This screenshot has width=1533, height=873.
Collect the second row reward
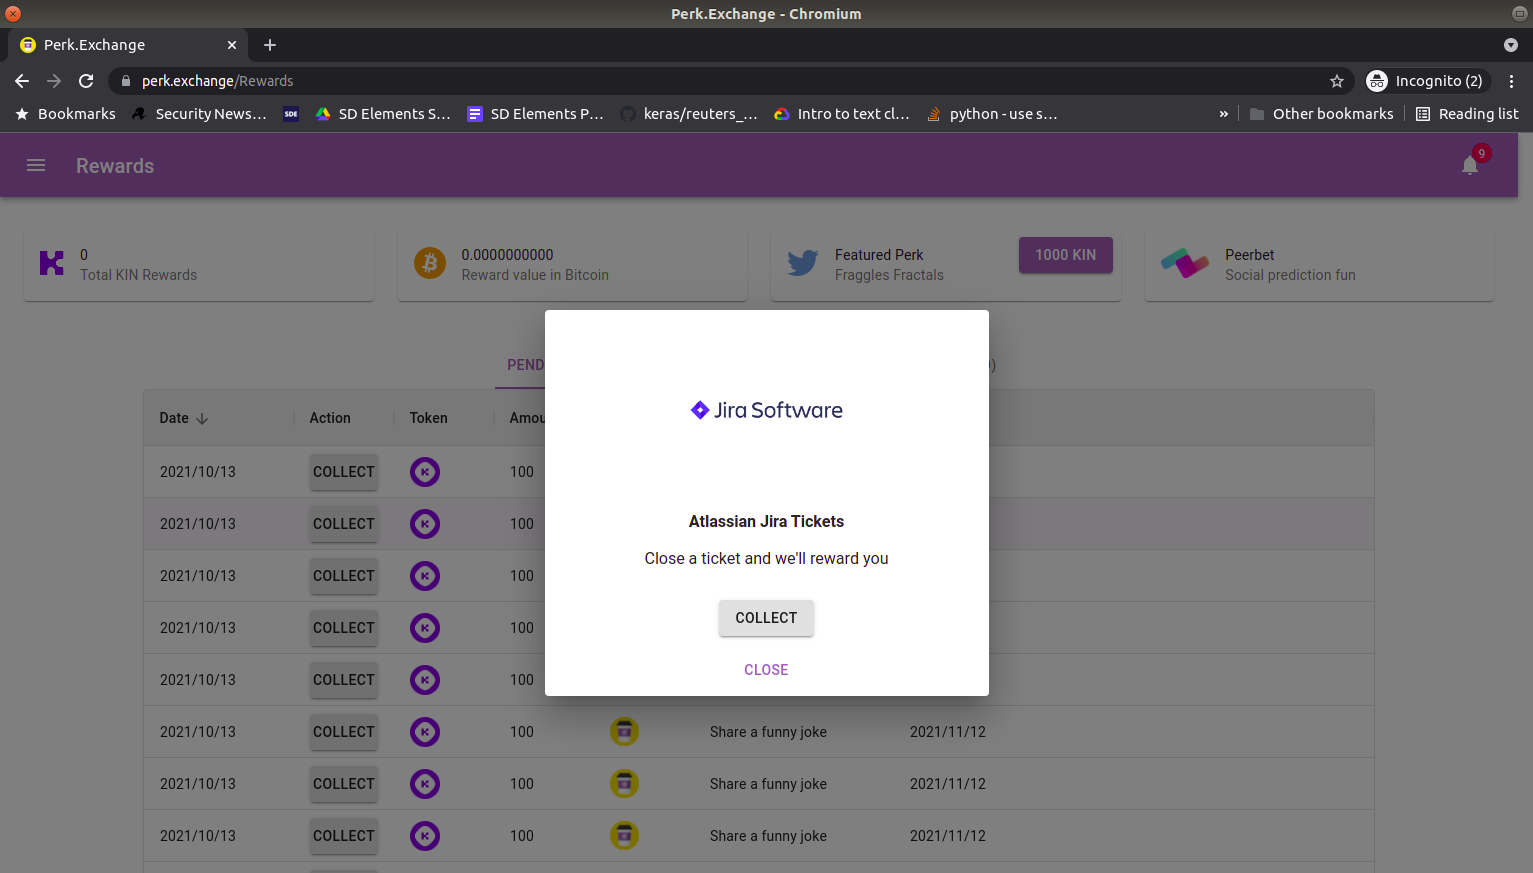(344, 524)
